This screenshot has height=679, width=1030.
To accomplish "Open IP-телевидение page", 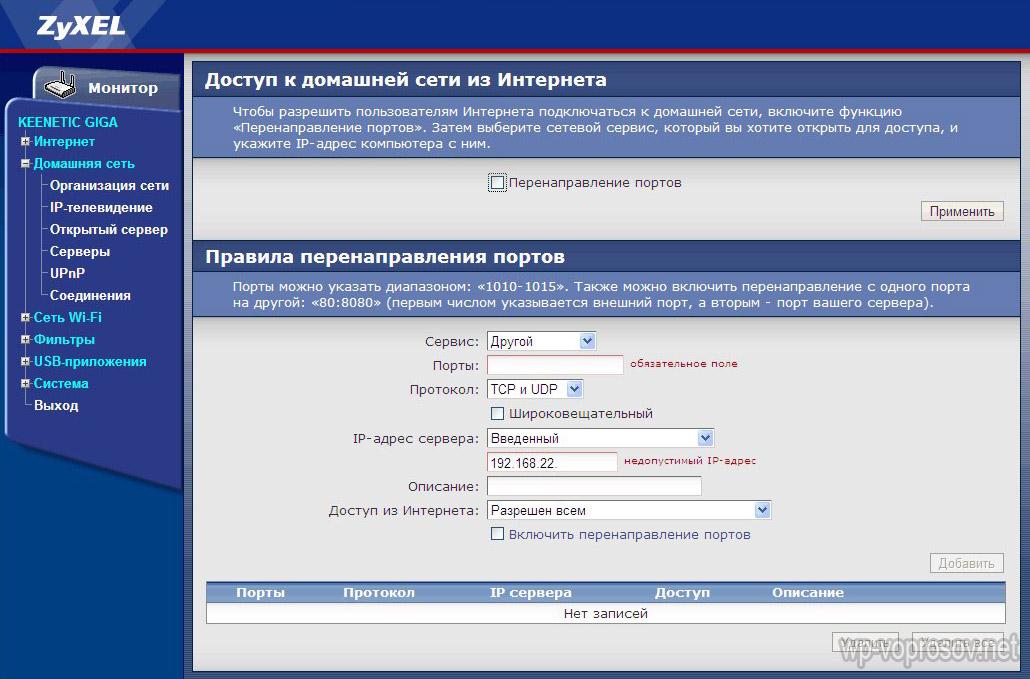I will [x=101, y=208].
